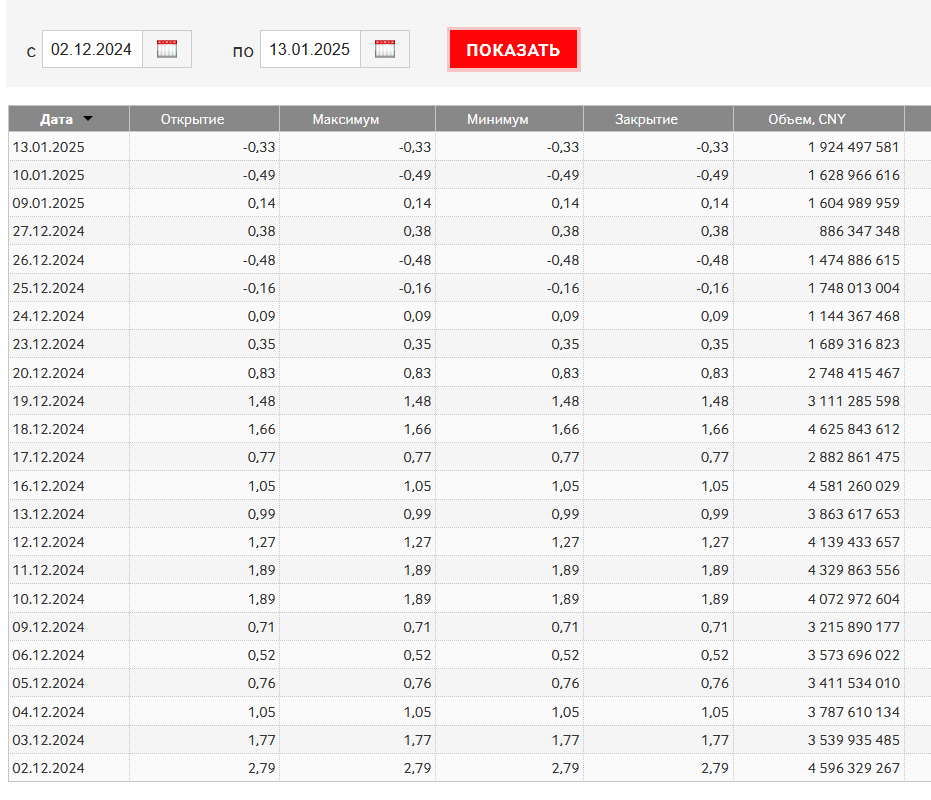Screen dimensions: 931x800
Task: Click volume value 3 215 890 177
Action: 853,627
